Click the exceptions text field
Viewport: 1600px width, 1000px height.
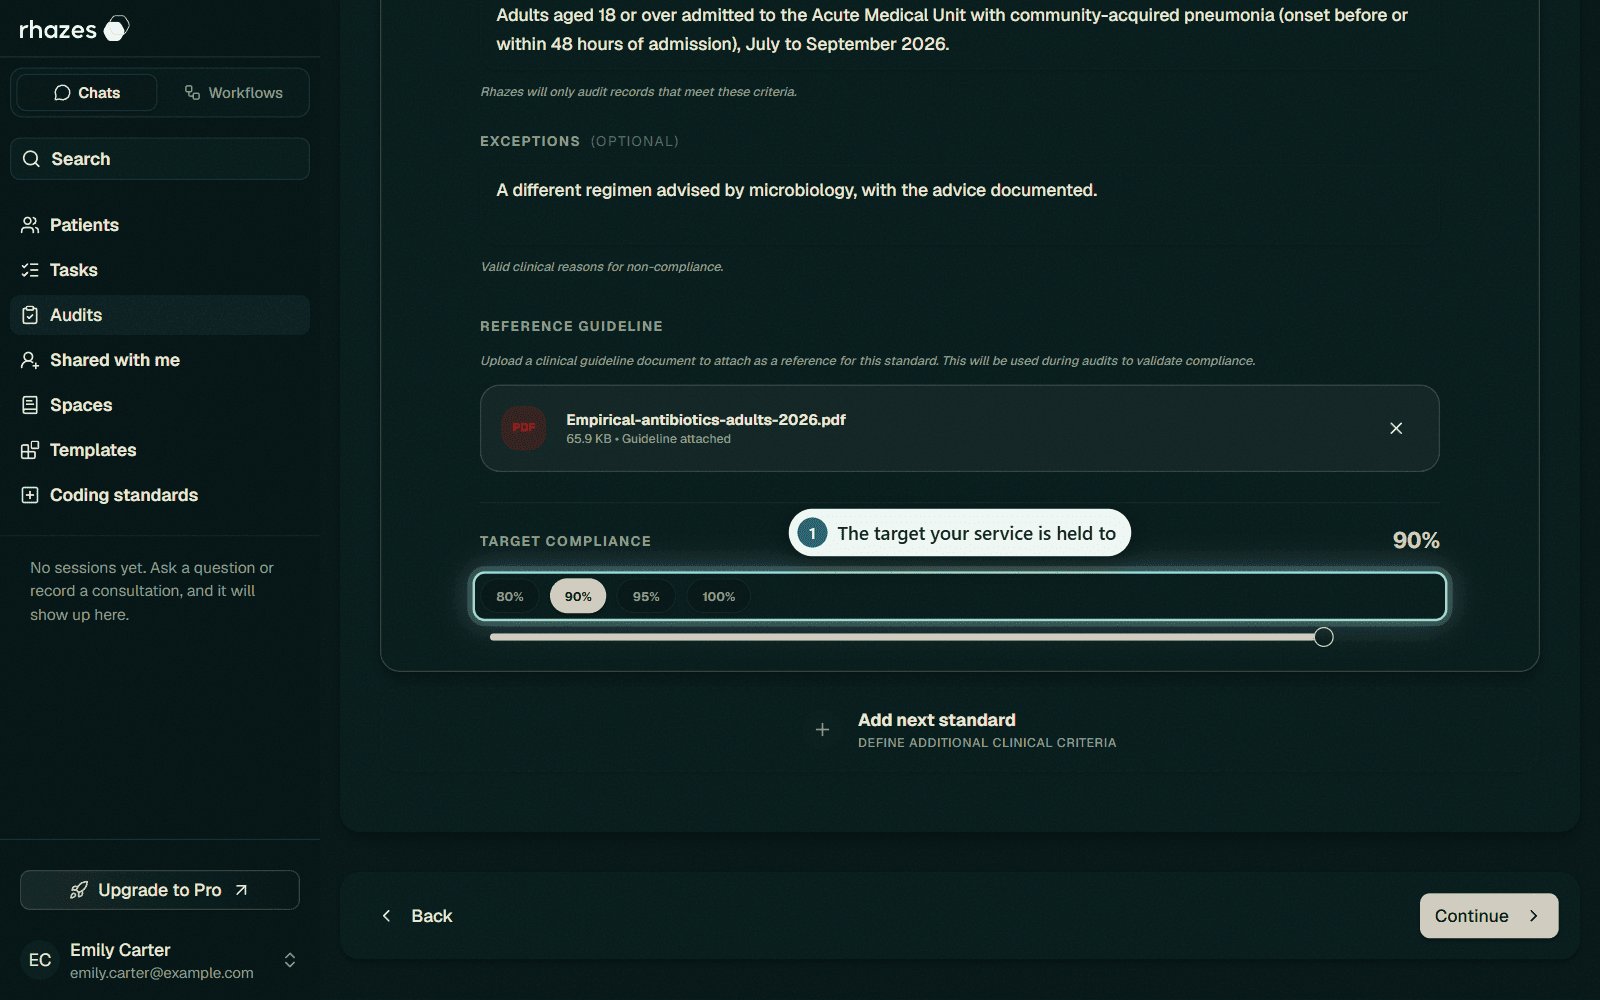pyautogui.click(x=960, y=203)
